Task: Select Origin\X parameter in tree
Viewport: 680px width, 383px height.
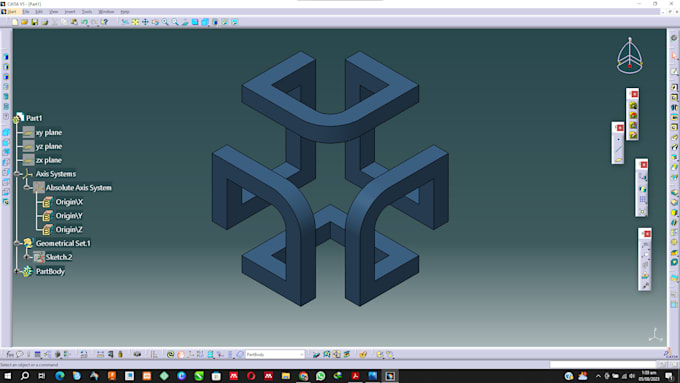Action: click(69, 202)
